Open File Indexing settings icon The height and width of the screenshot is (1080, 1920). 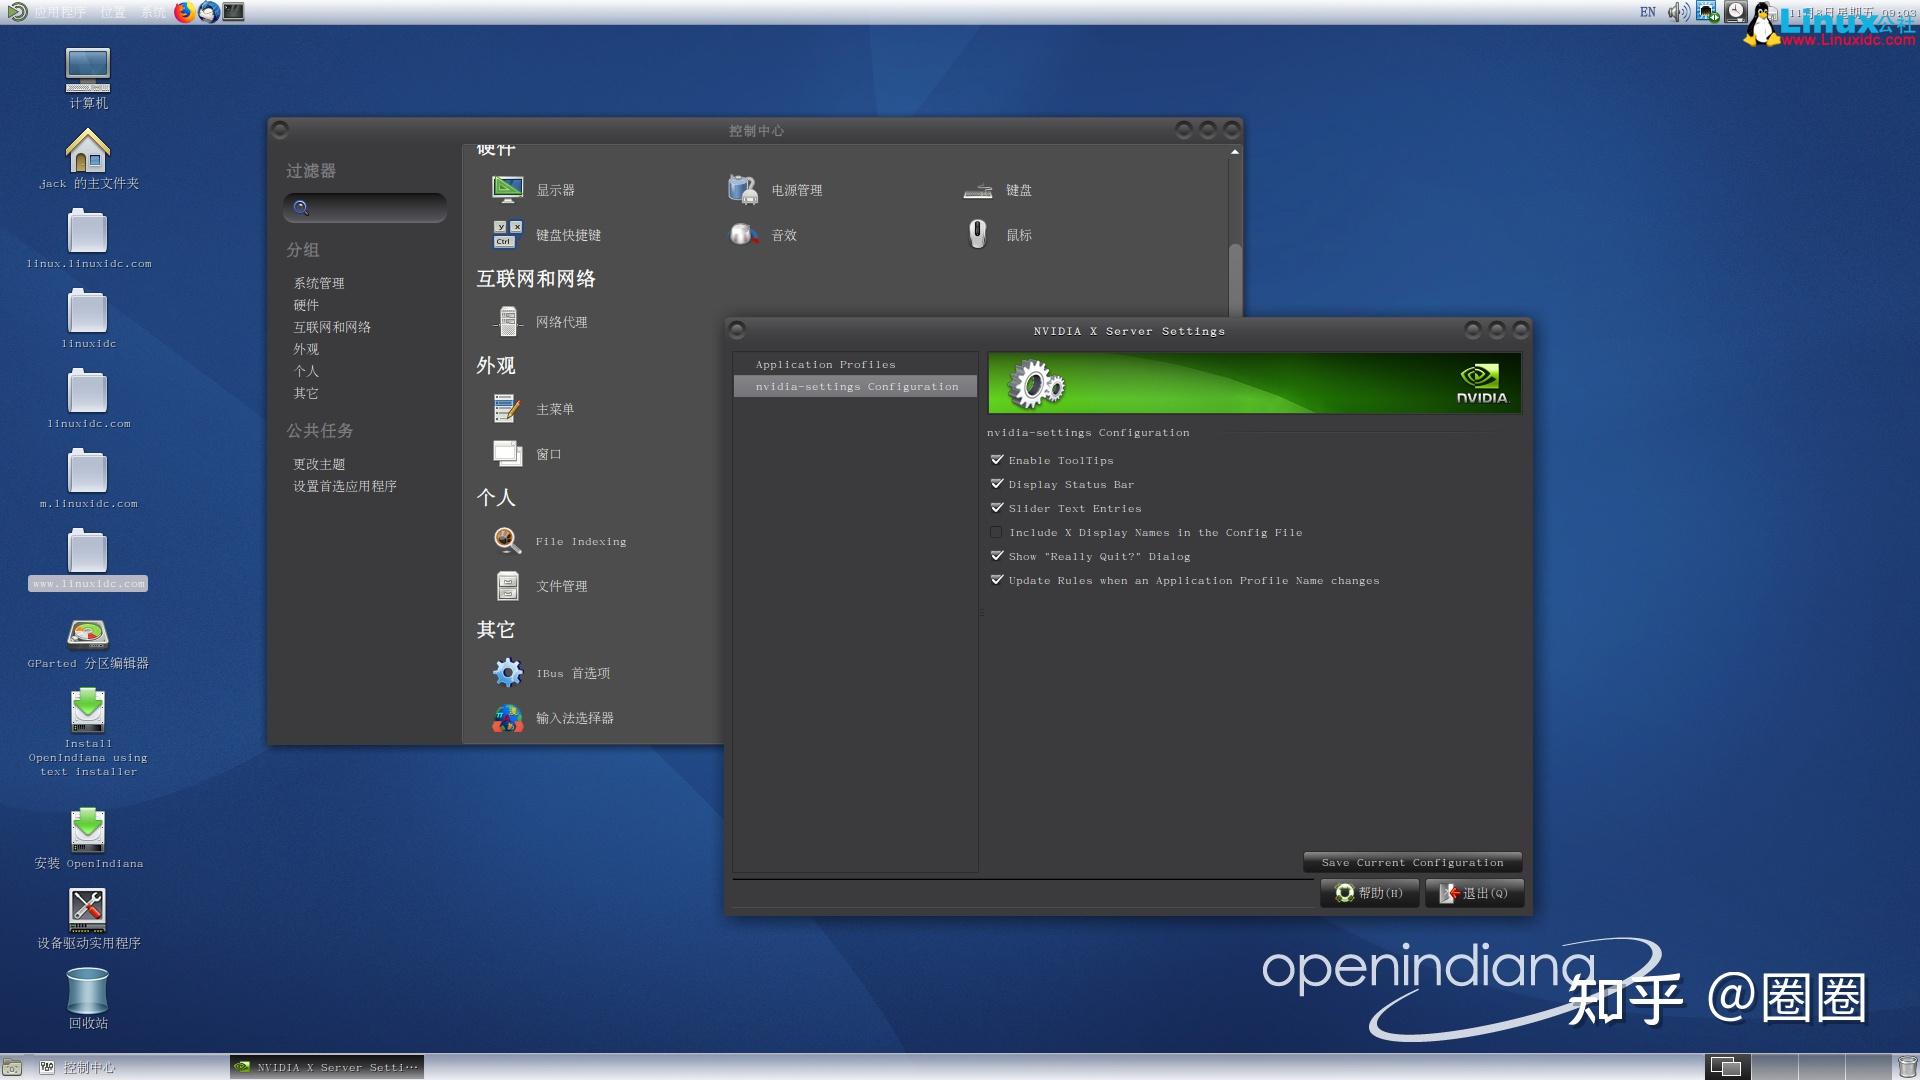508,541
